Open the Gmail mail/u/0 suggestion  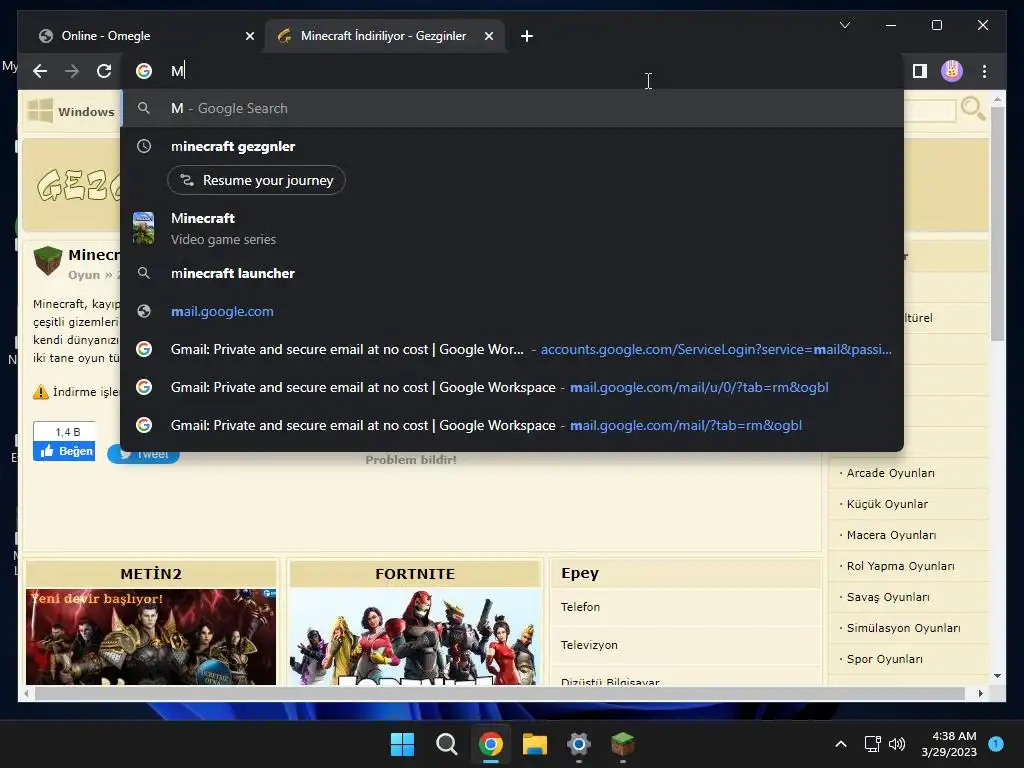coord(512,387)
